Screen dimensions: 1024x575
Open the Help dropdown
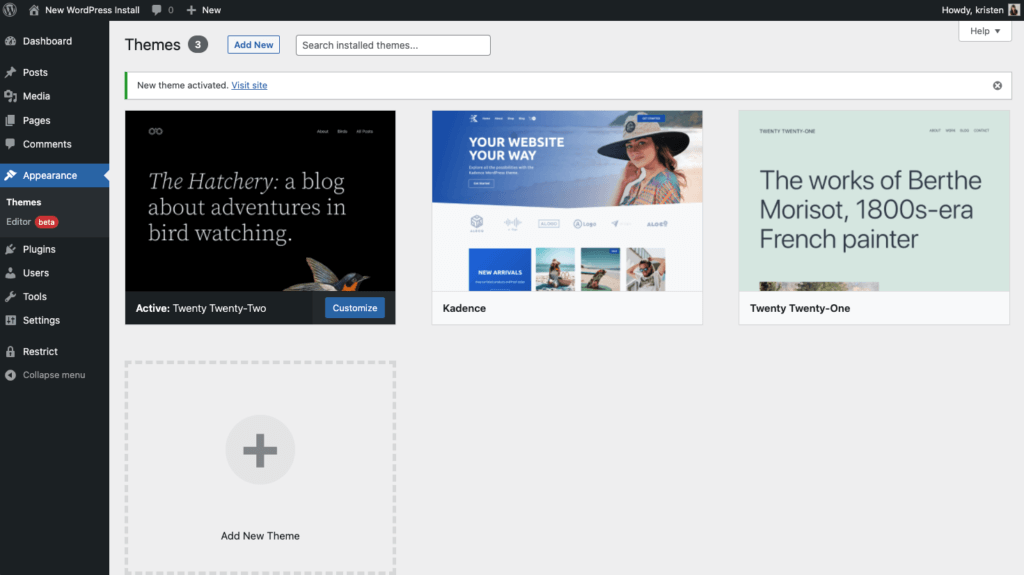(985, 31)
